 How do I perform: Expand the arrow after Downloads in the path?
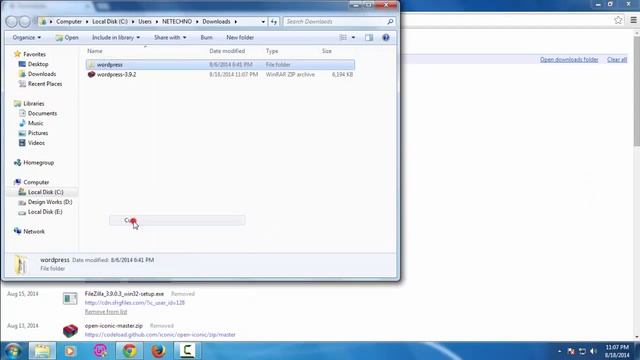point(236,22)
